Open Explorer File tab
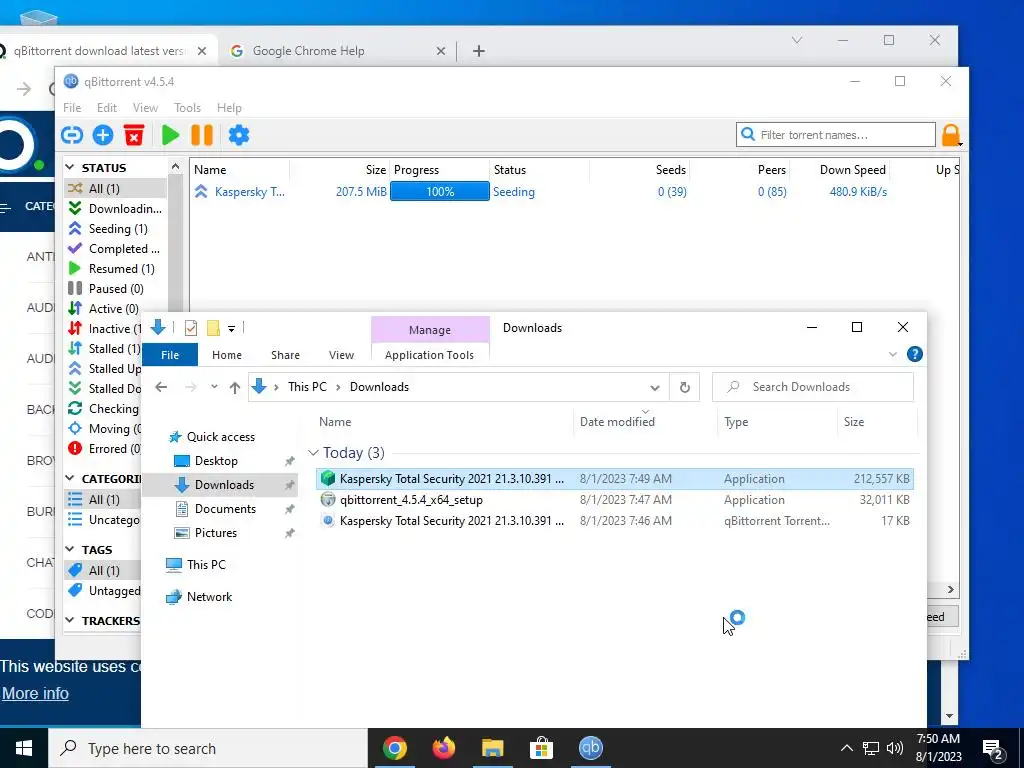This screenshot has width=1024, height=768. click(170, 355)
